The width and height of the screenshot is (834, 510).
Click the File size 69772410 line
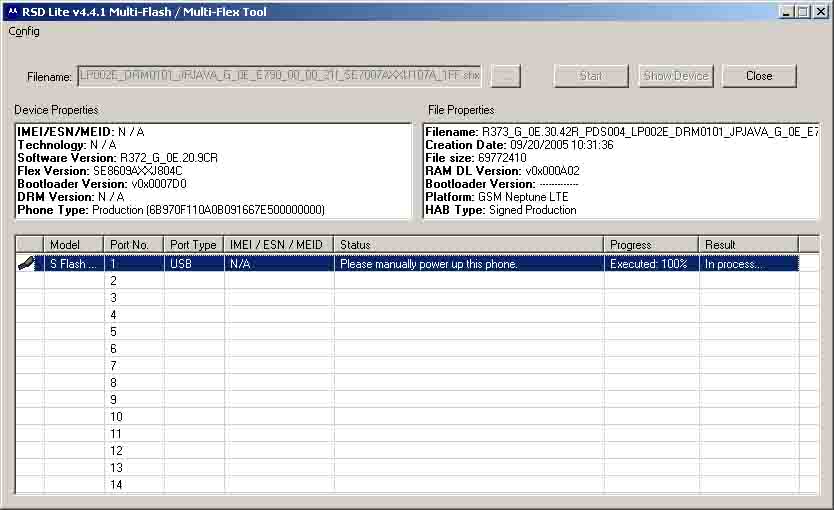[x=476, y=158]
